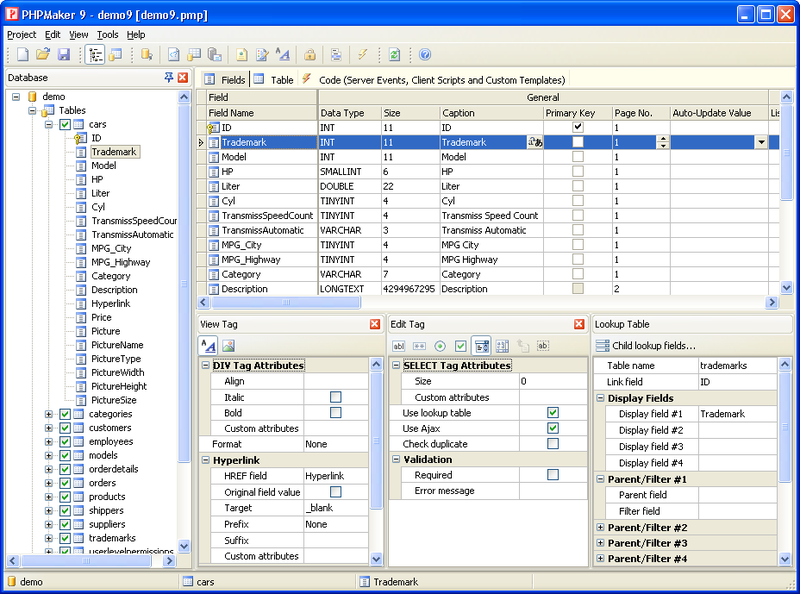Open the Project menu
Image resolution: width=800 pixels, height=594 pixels.
pos(21,35)
